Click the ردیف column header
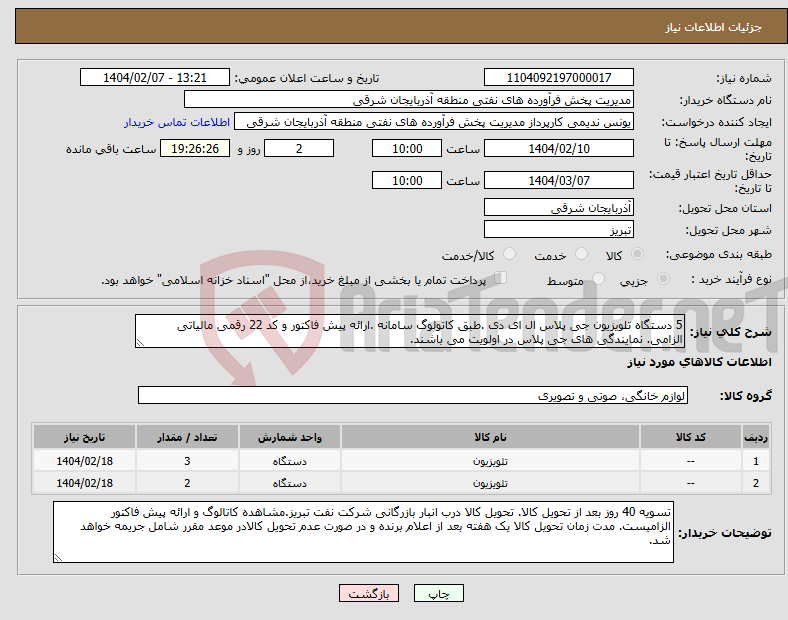 coord(756,437)
